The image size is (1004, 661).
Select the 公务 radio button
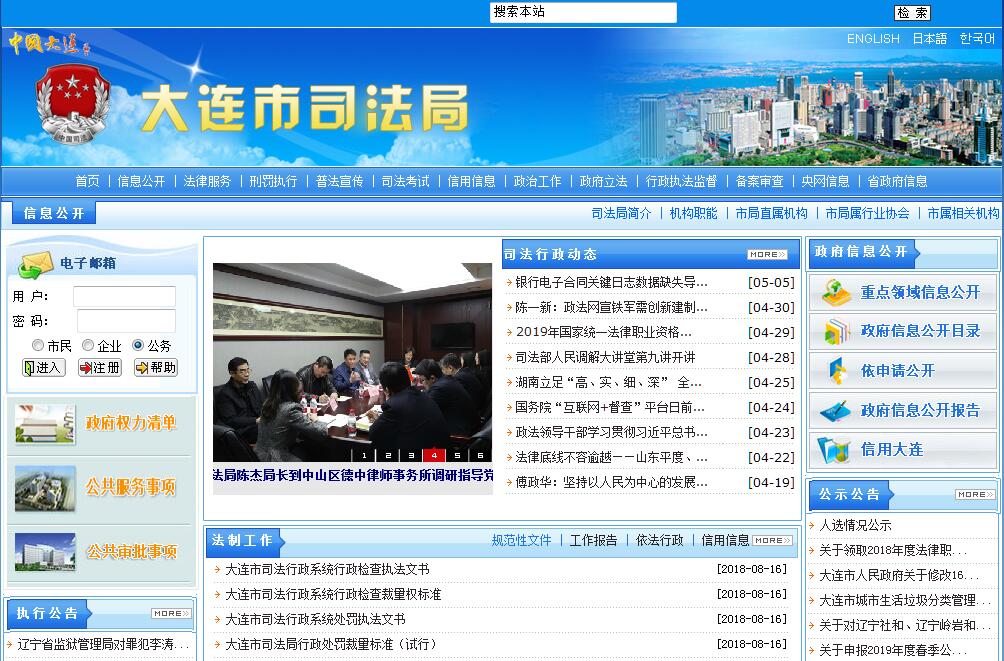click(138, 345)
